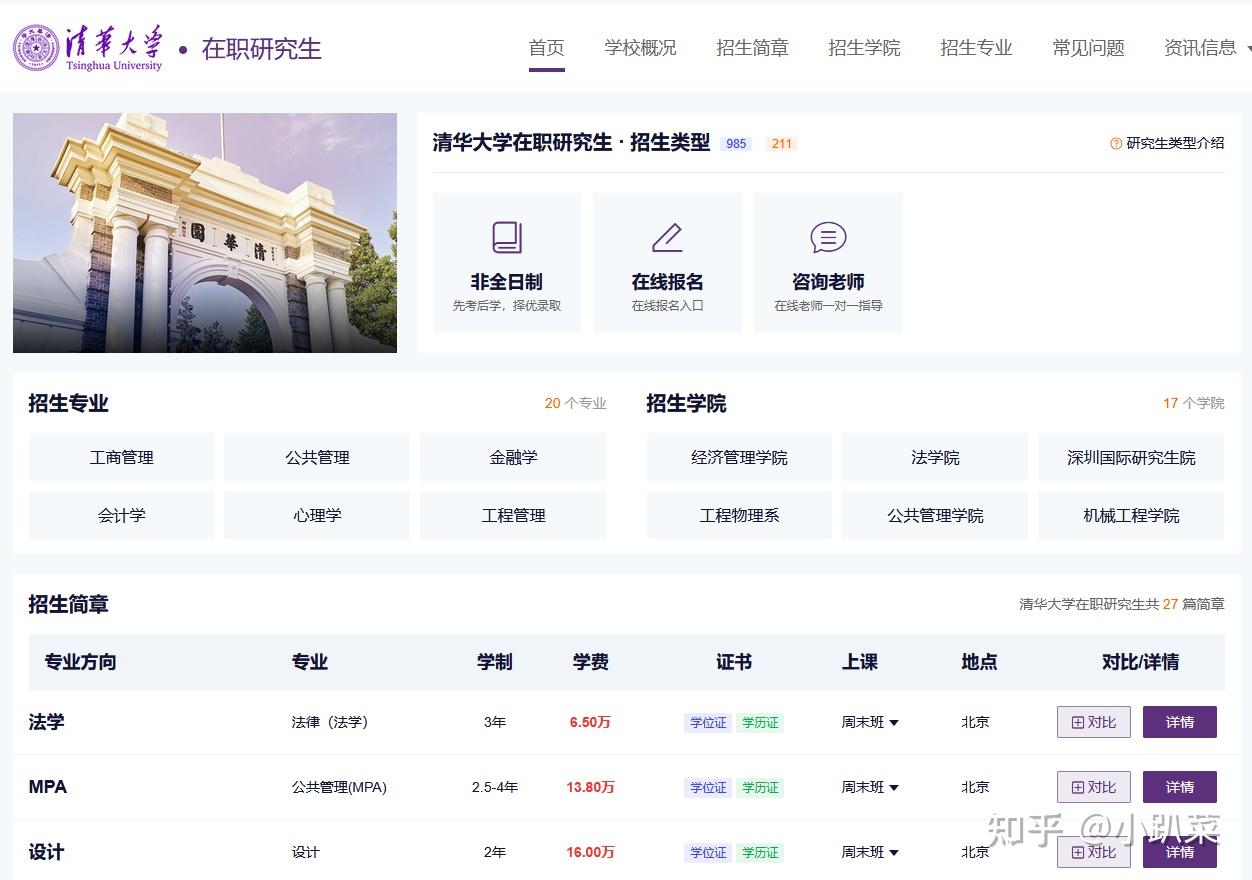View 详情 for 法学 program
Viewport: 1252px width, 880px height.
point(1180,722)
